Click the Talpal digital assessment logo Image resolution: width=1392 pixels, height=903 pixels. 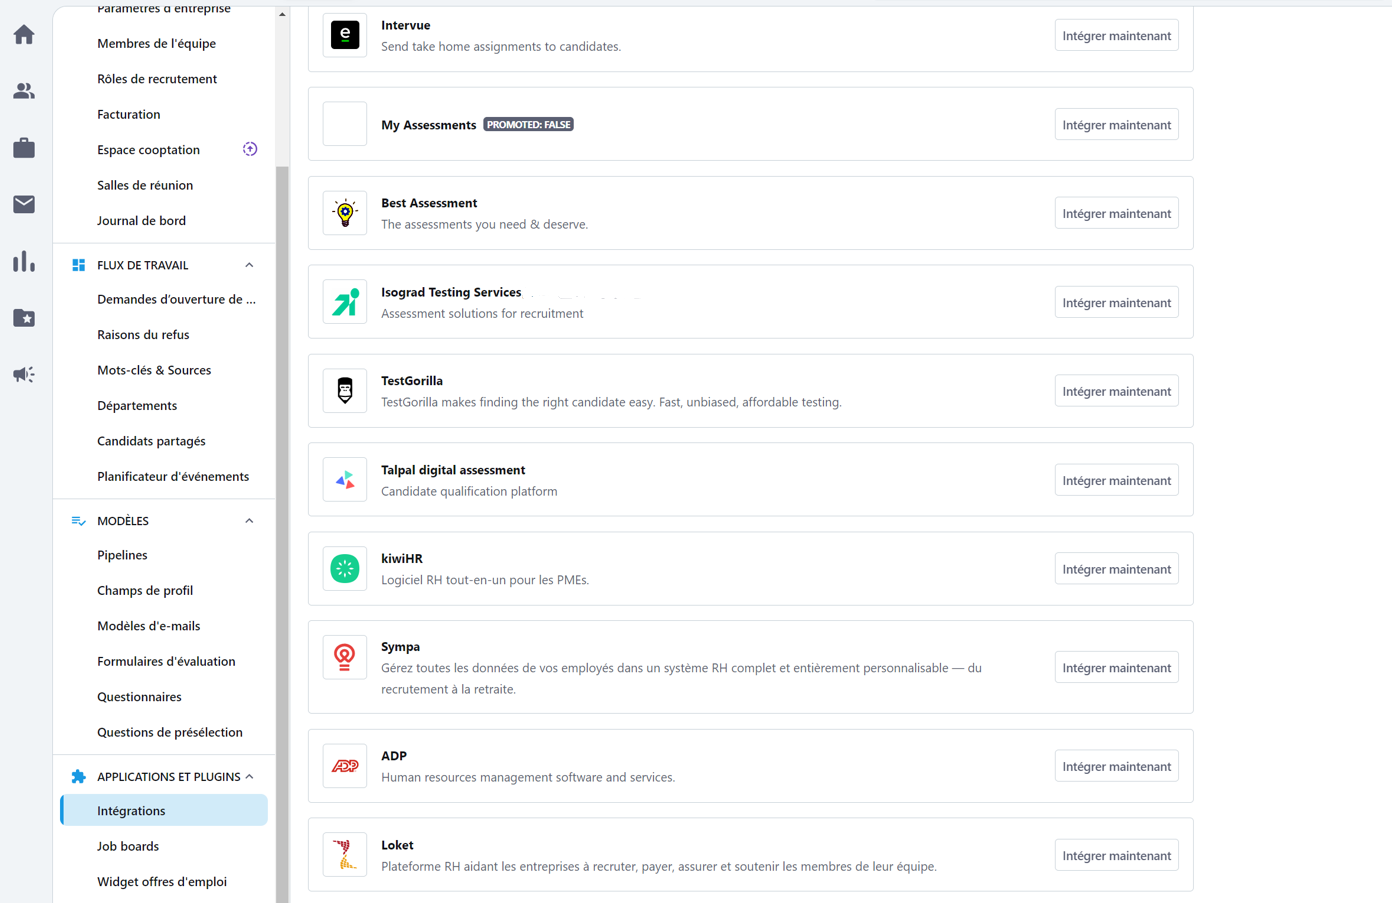click(x=345, y=480)
